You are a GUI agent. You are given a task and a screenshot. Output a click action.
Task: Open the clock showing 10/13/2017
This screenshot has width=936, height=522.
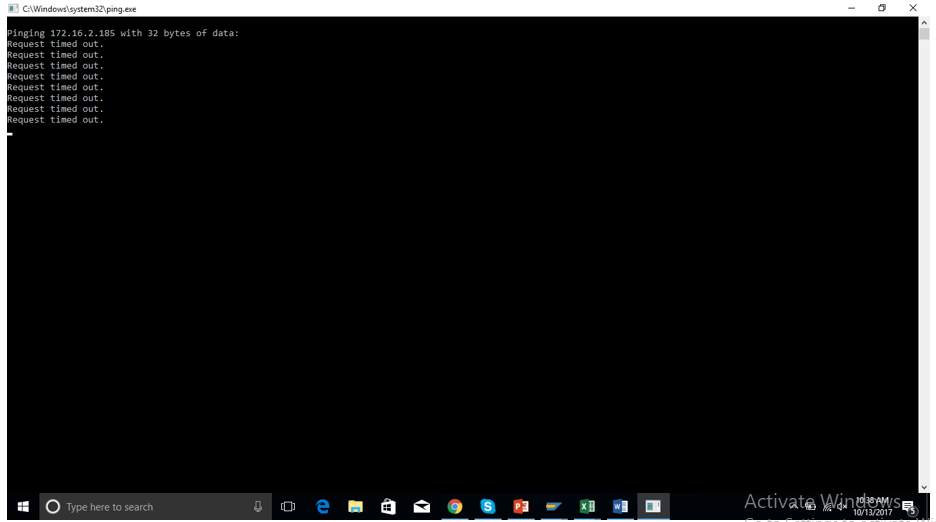pos(872,506)
